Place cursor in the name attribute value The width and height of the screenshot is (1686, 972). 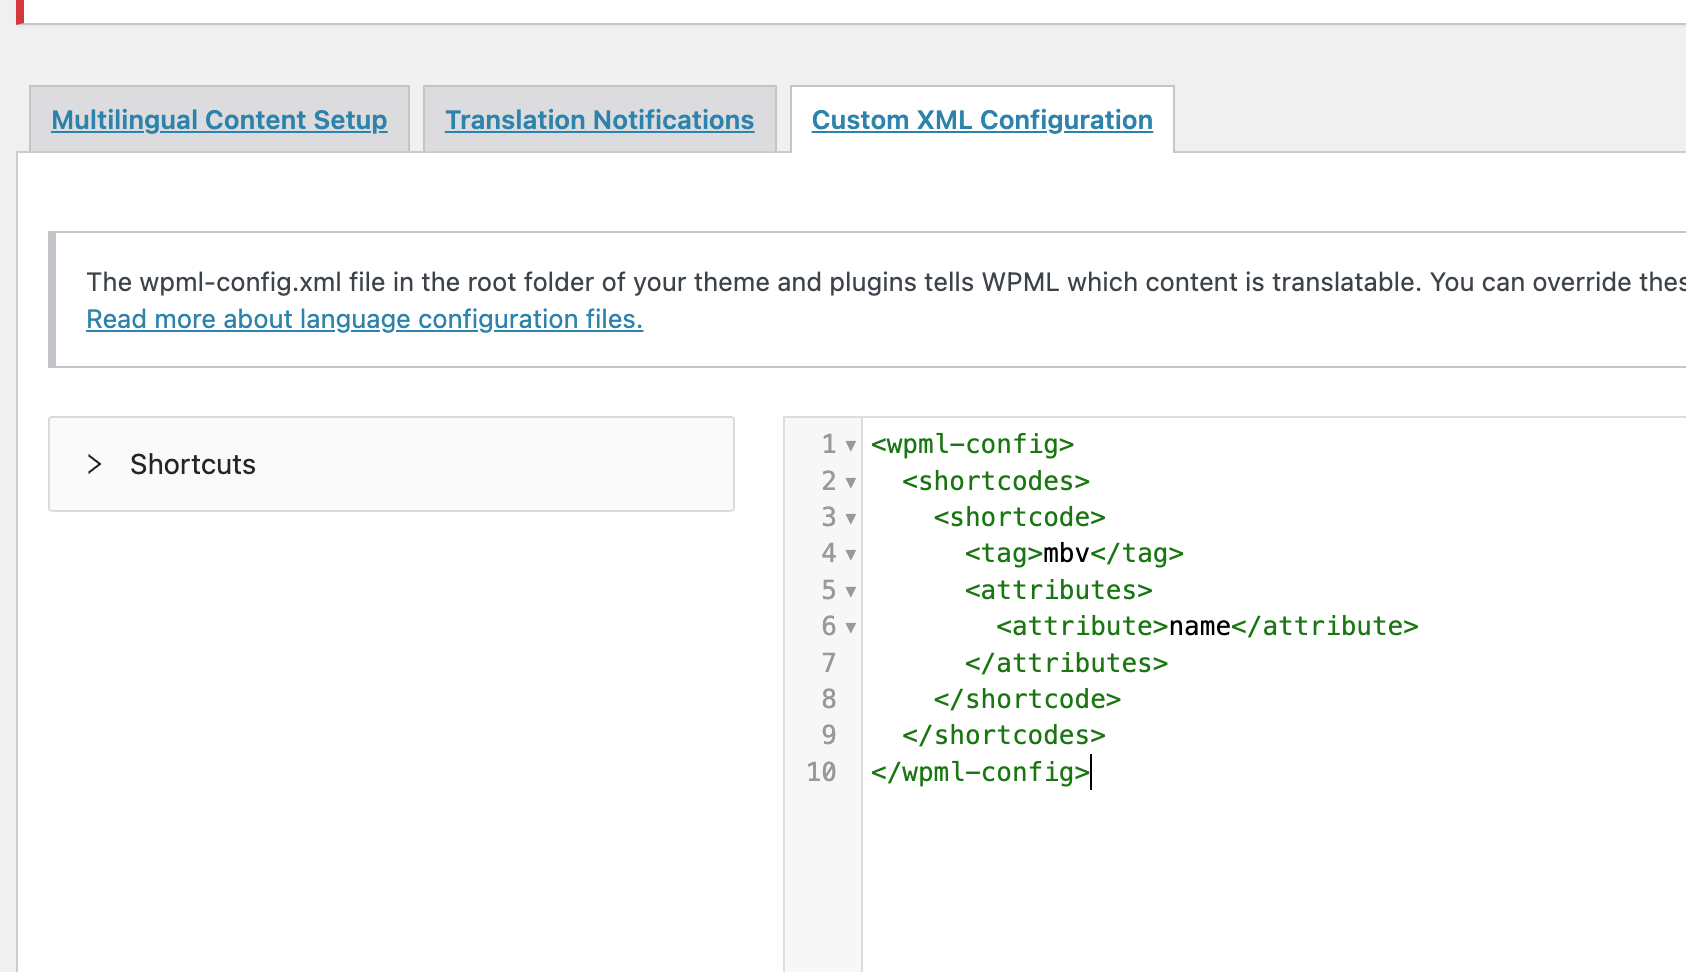(x=1199, y=626)
